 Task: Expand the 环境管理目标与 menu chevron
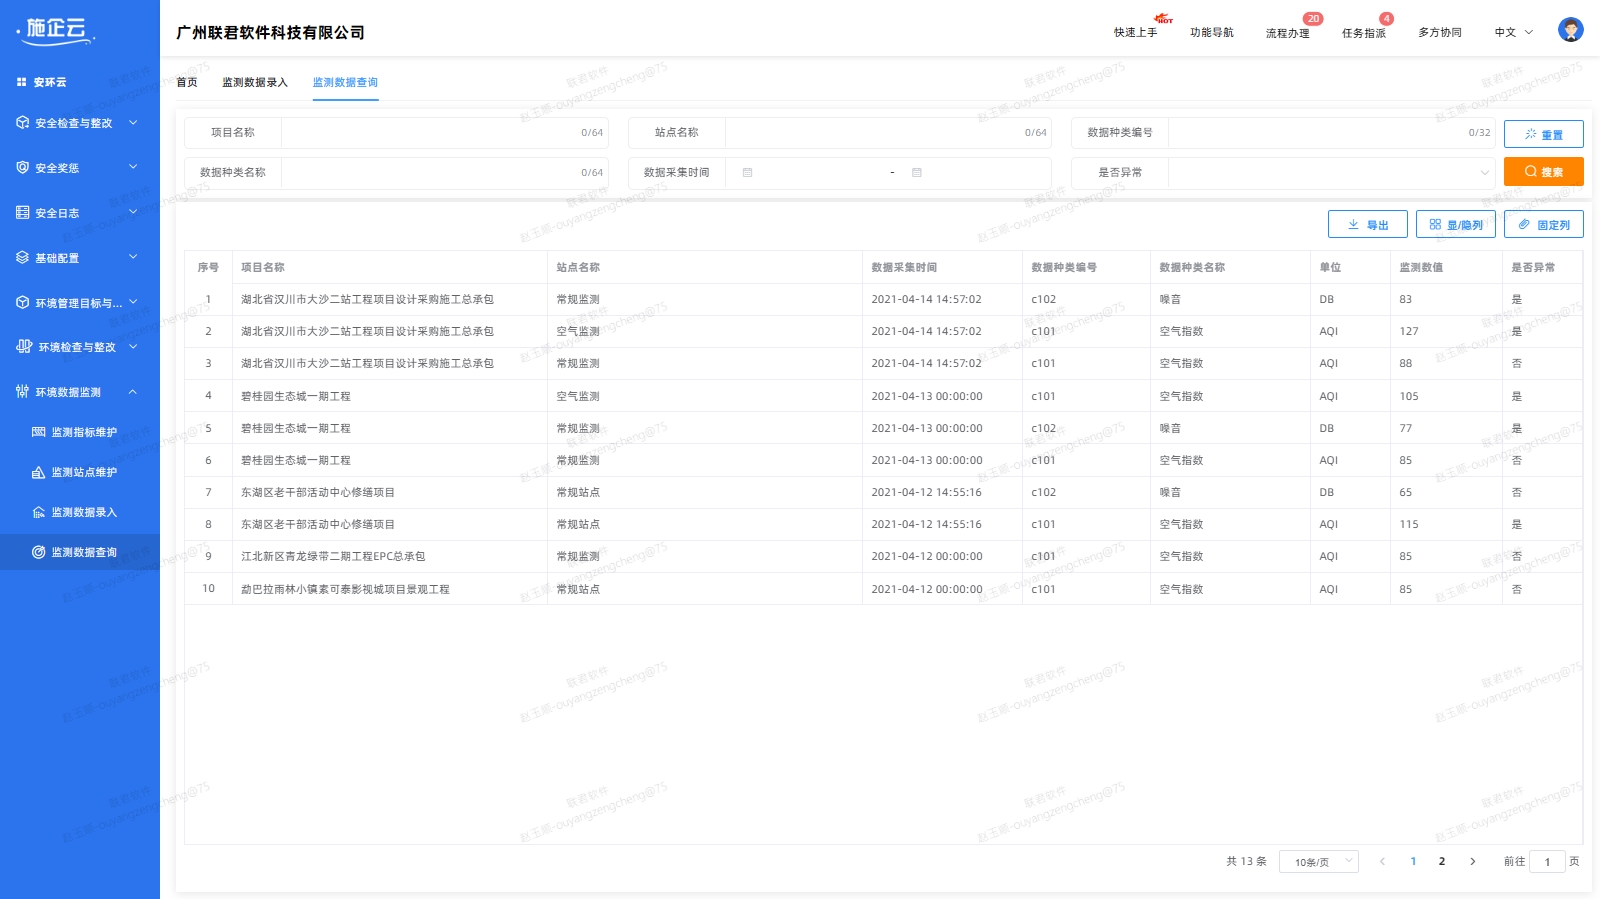133,302
